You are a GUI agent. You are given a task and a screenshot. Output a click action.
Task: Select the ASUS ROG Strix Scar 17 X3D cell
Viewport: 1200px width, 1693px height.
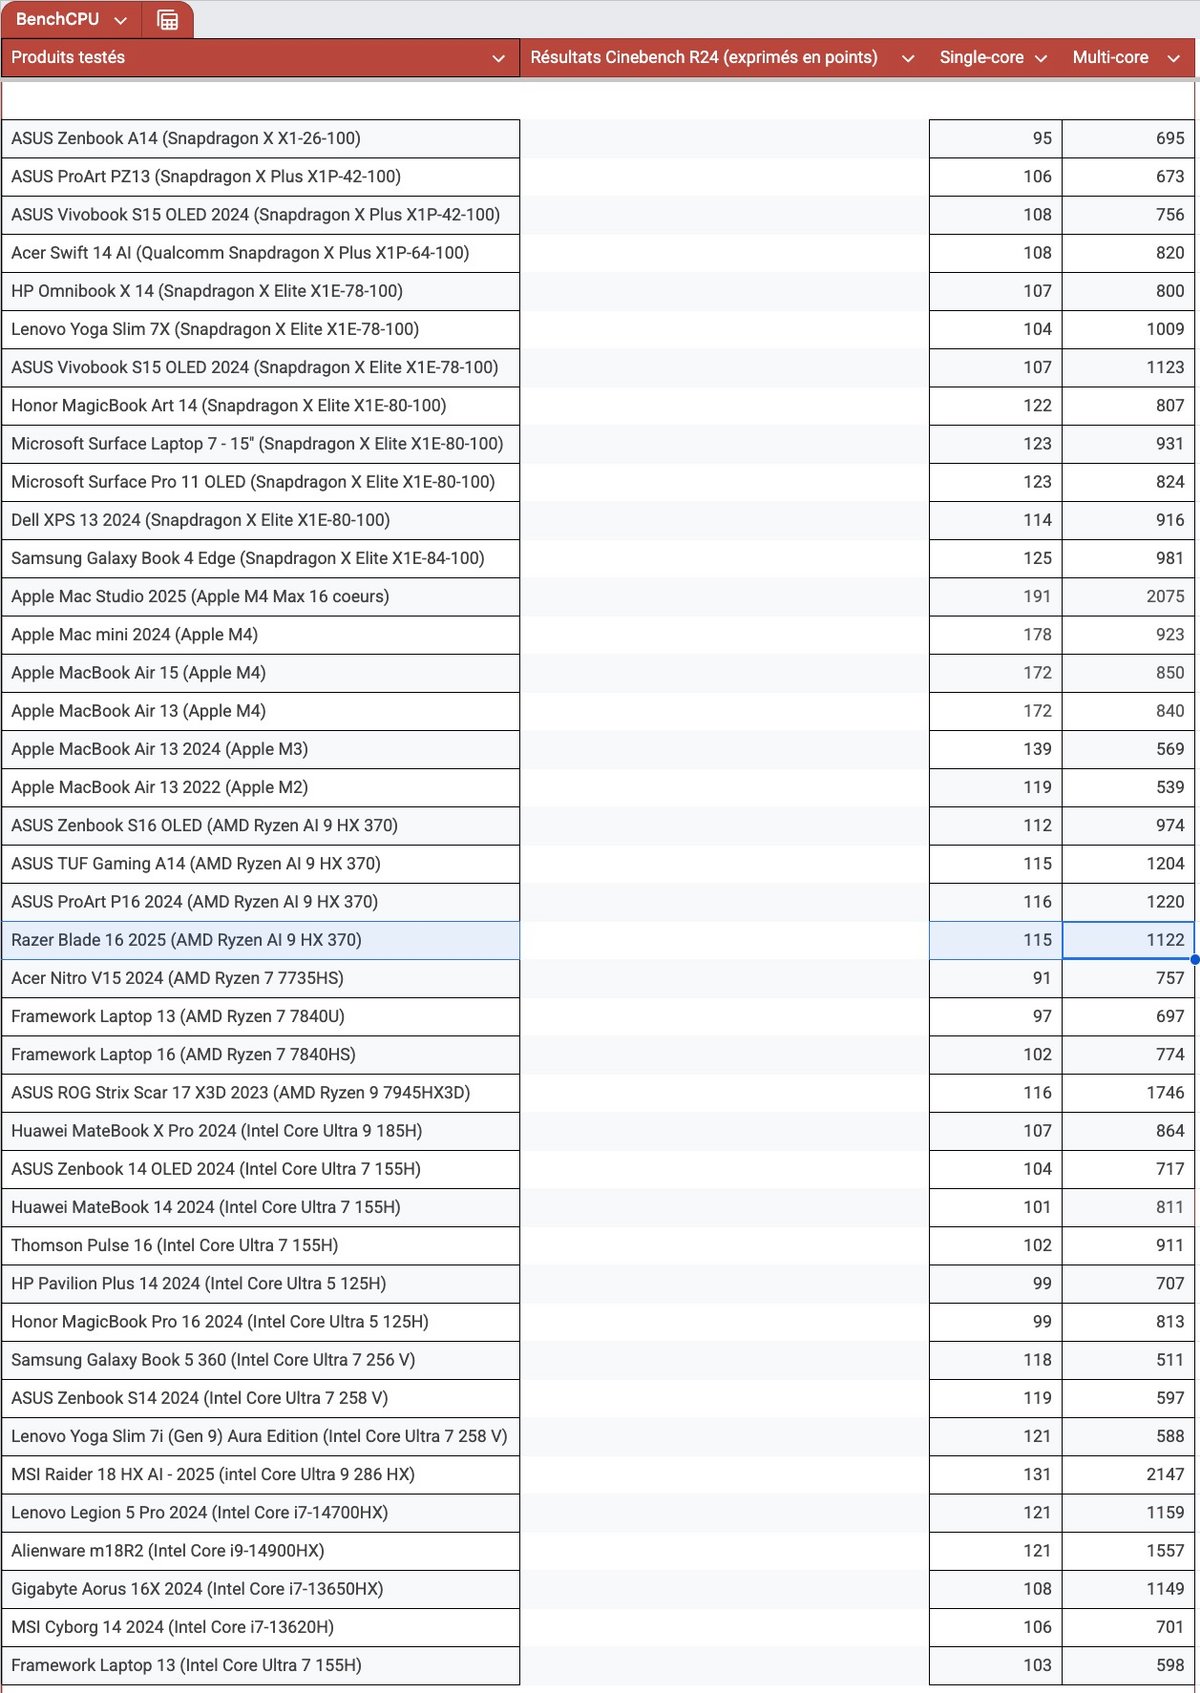260,1093
